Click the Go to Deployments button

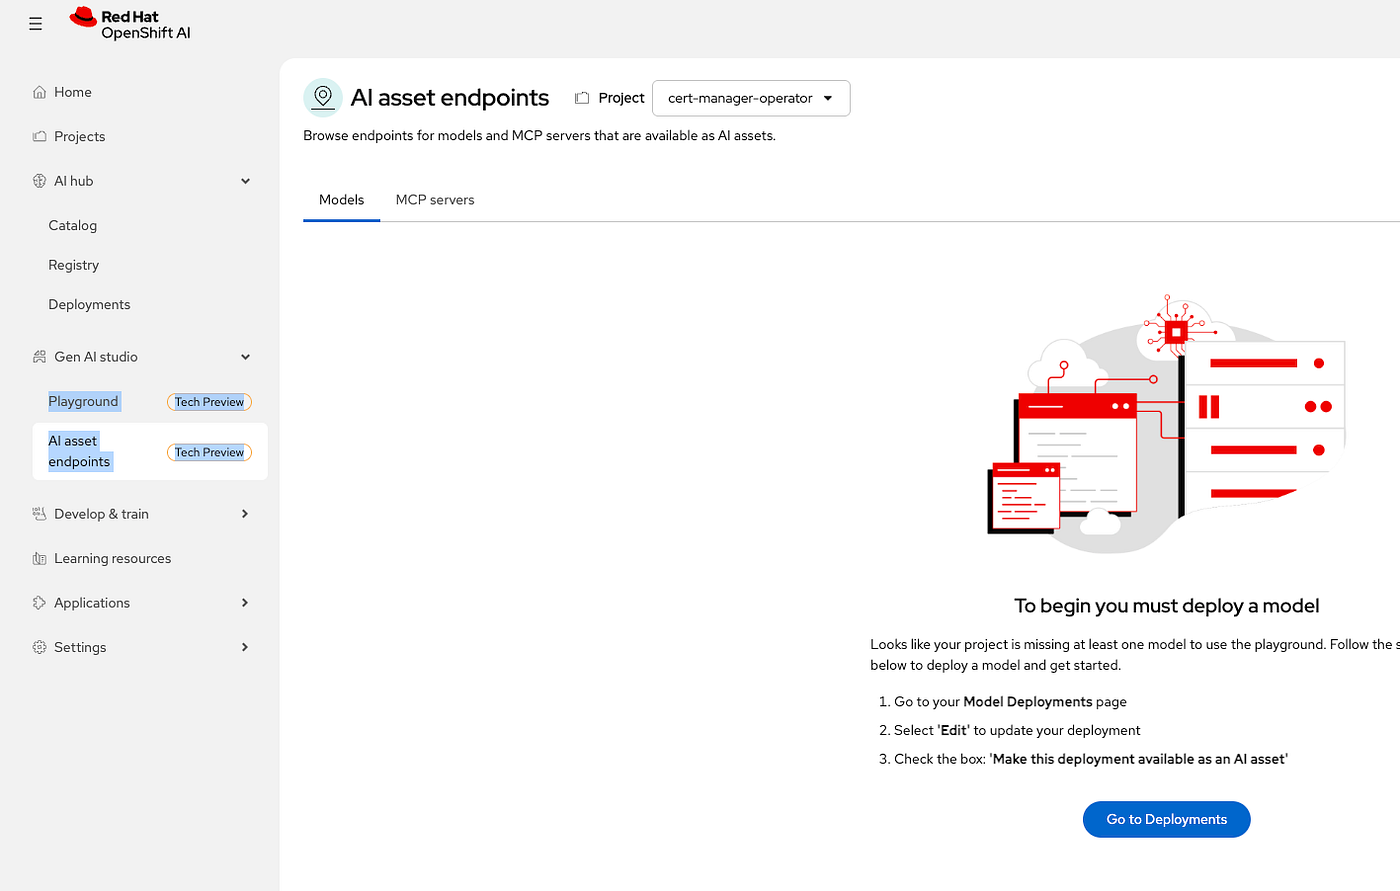[1166, 819]
